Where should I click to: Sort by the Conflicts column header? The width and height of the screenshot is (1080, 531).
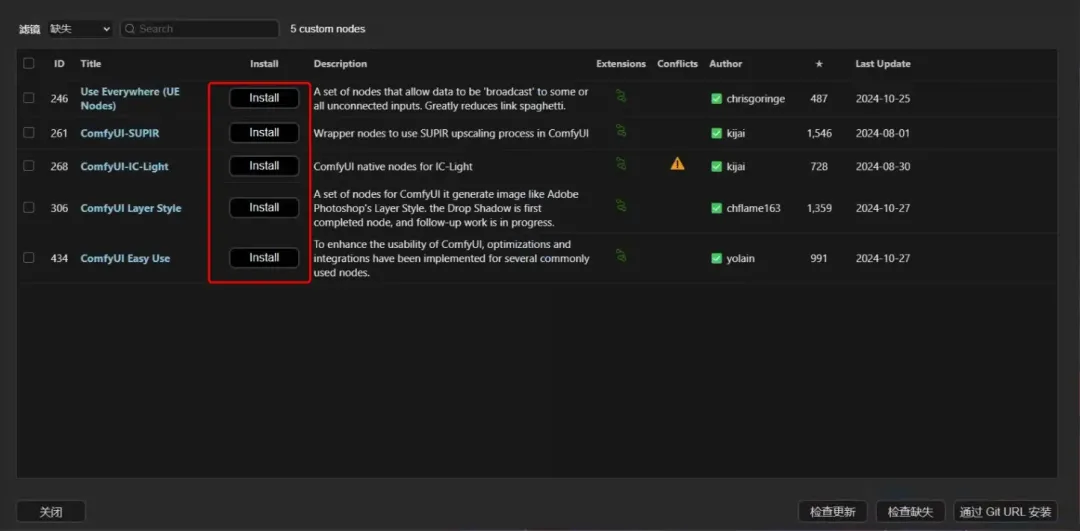pyautogui.click(x=678, y=64)
